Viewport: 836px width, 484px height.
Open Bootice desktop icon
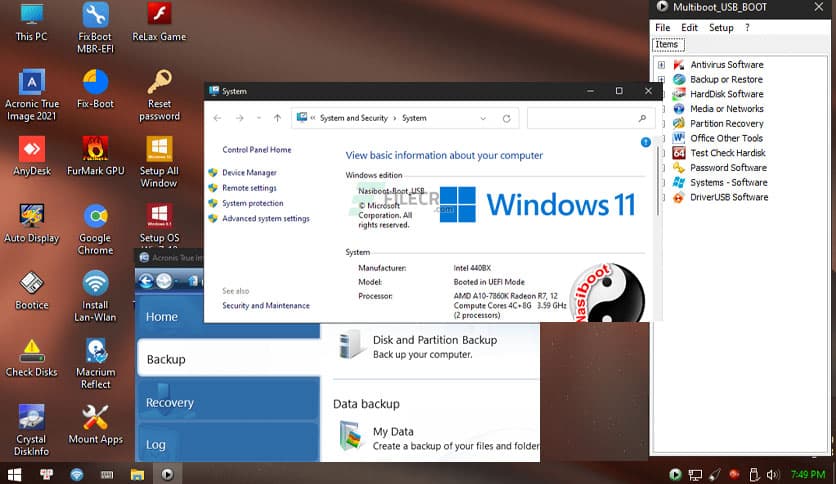click(31, 291)
